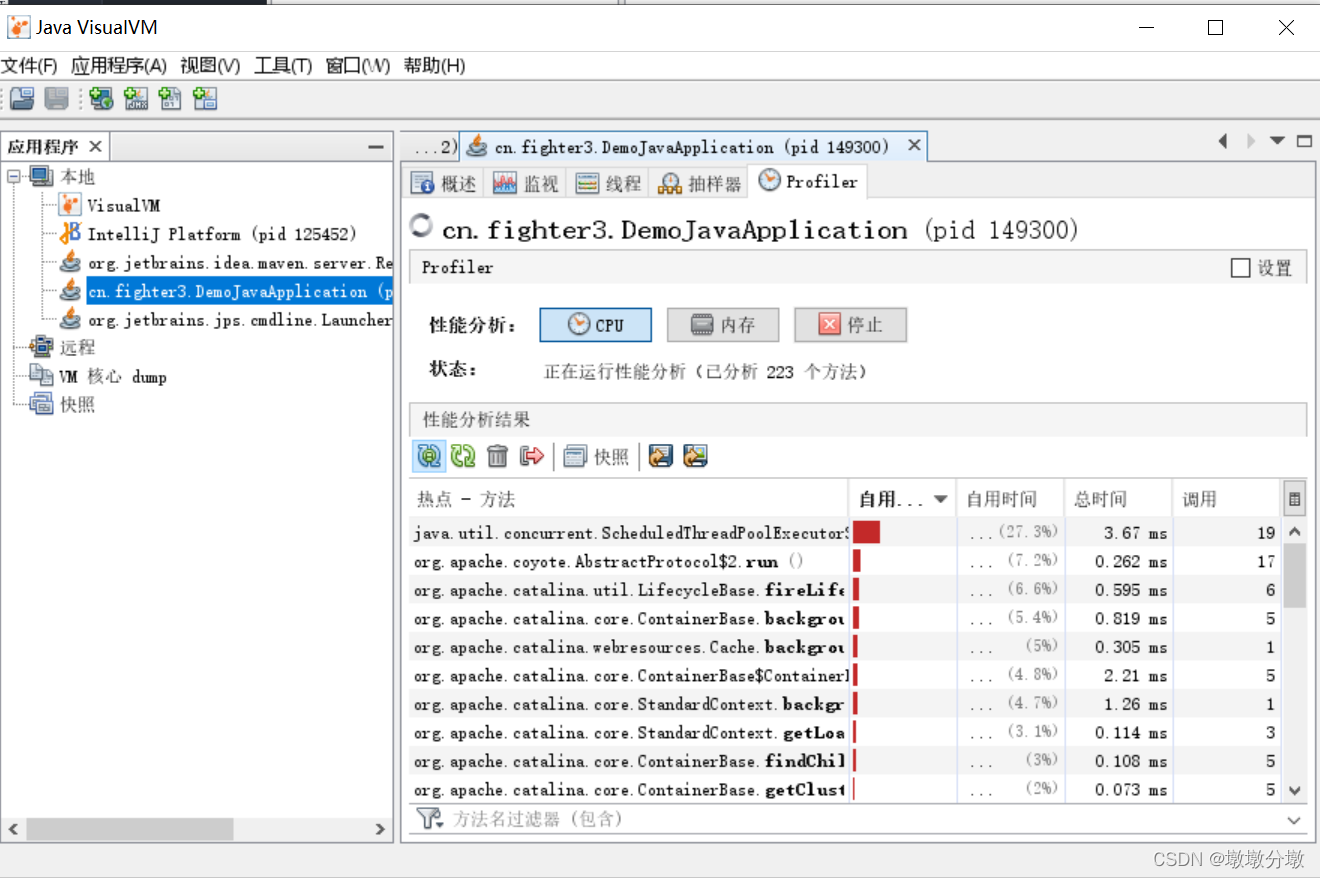Click the IntelliJ Platform tree icon
This screenshot has width=1320, height=878.
click(x=70, y=234)
